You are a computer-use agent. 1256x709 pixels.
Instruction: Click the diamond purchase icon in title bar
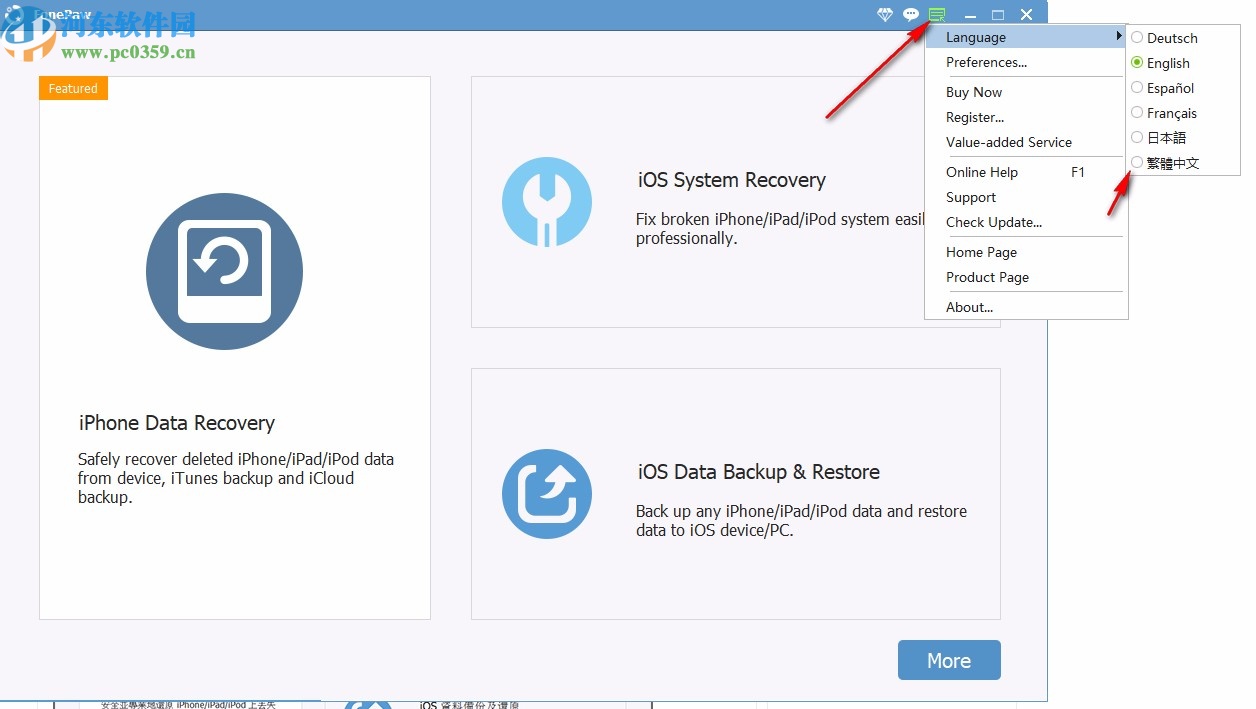tap(884, 14)
